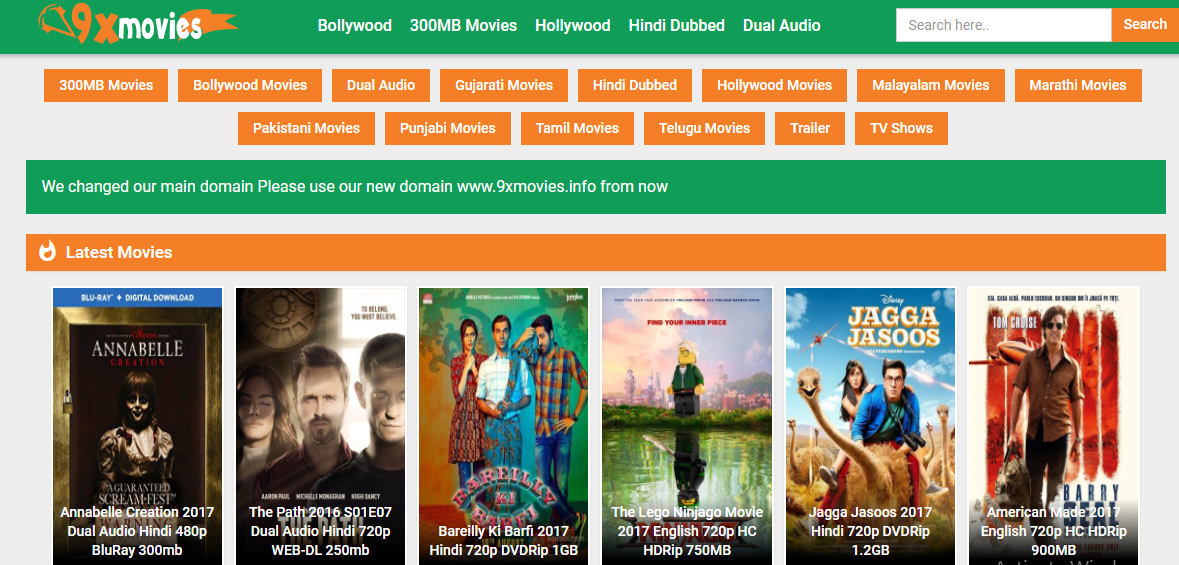Click American Made 2017 English title link

[x=1053, y=531]
